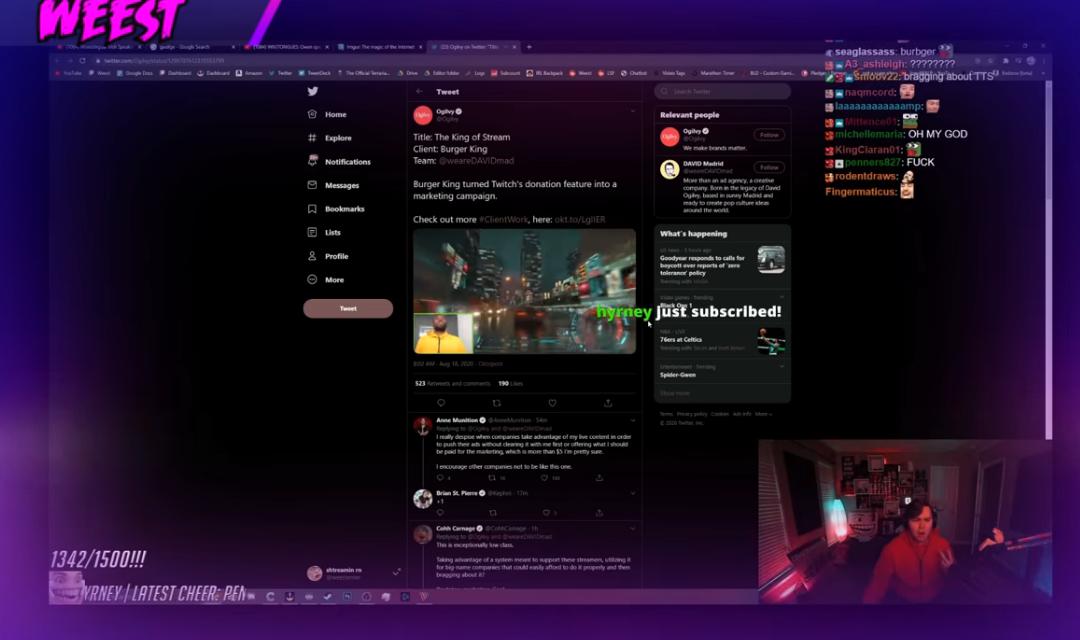1080x640 pixels.
Task: Open Cohh Carnage reply options chevron
Action: (632, 528)
